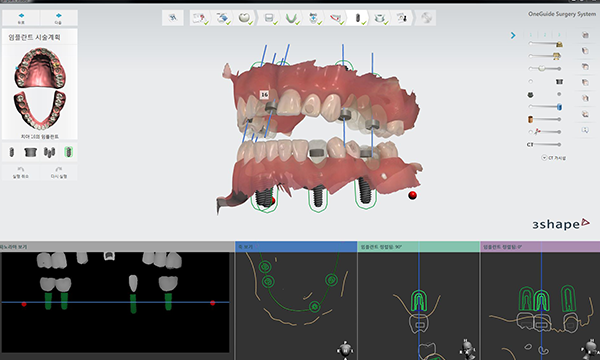
Task: Open the crown design workflow step
Action: (x=244, y=18)
